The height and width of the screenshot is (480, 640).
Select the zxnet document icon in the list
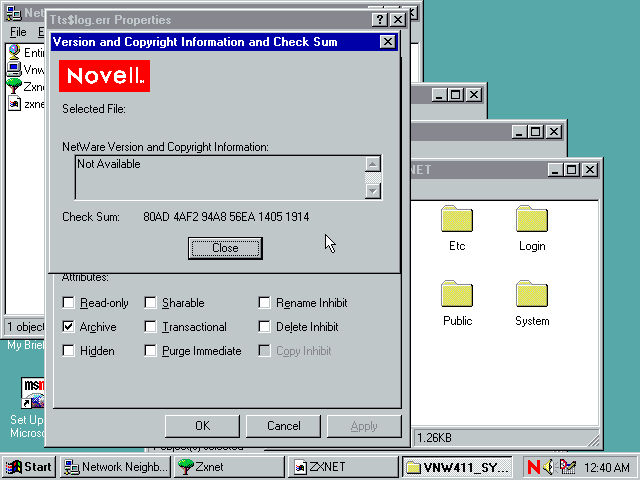(x=14, y=104)
